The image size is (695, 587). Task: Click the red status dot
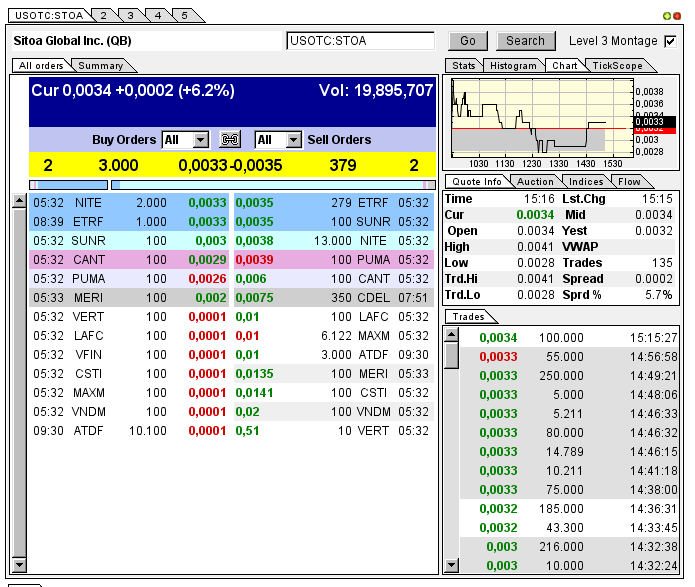[677, 16]
